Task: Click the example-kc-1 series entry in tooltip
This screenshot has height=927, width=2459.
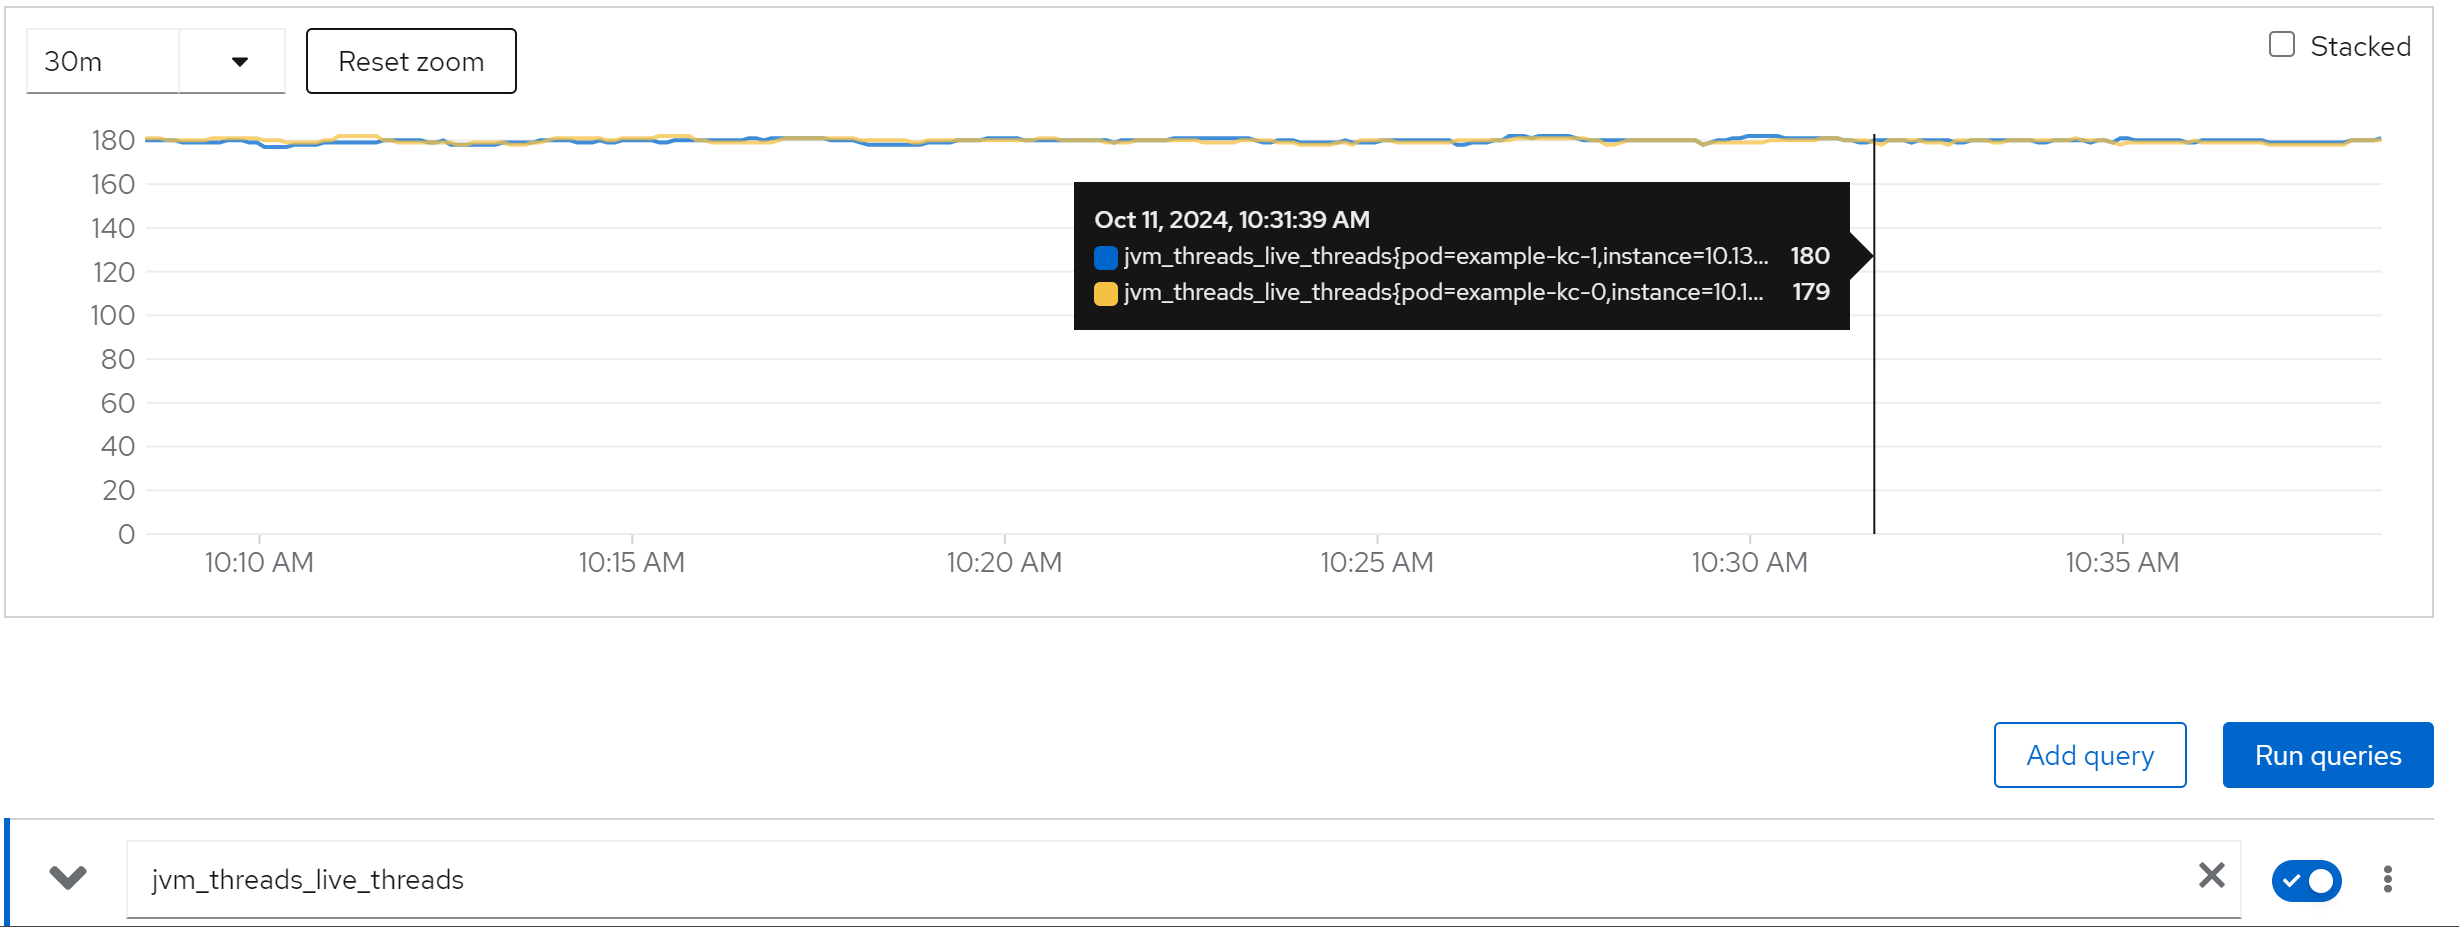Action: click(x=1445, y=257)
